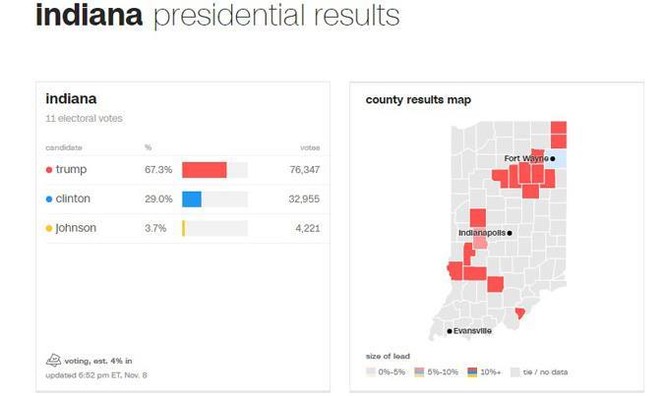Select the tie / no data swatch
Screen dimensions: 665x396
[515, 372]
